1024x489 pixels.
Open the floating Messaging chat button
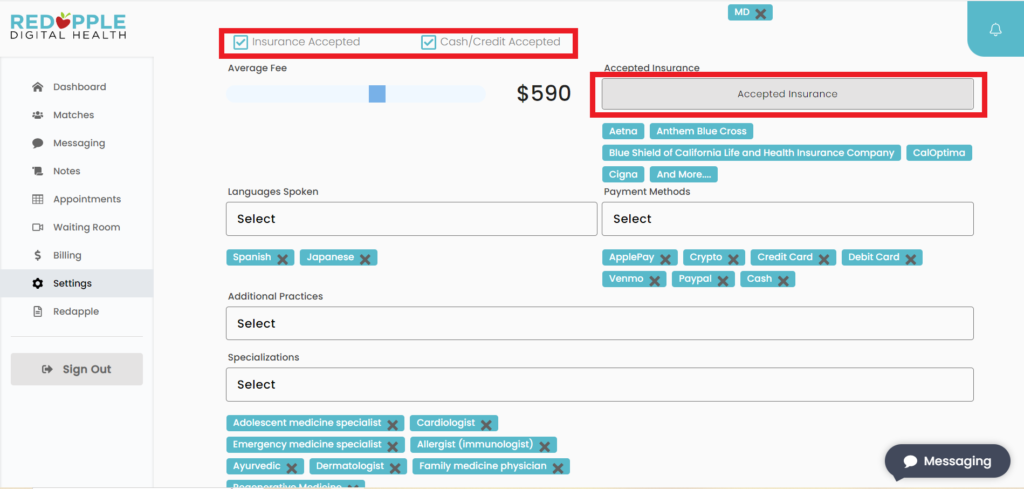[x=947, y=462]
